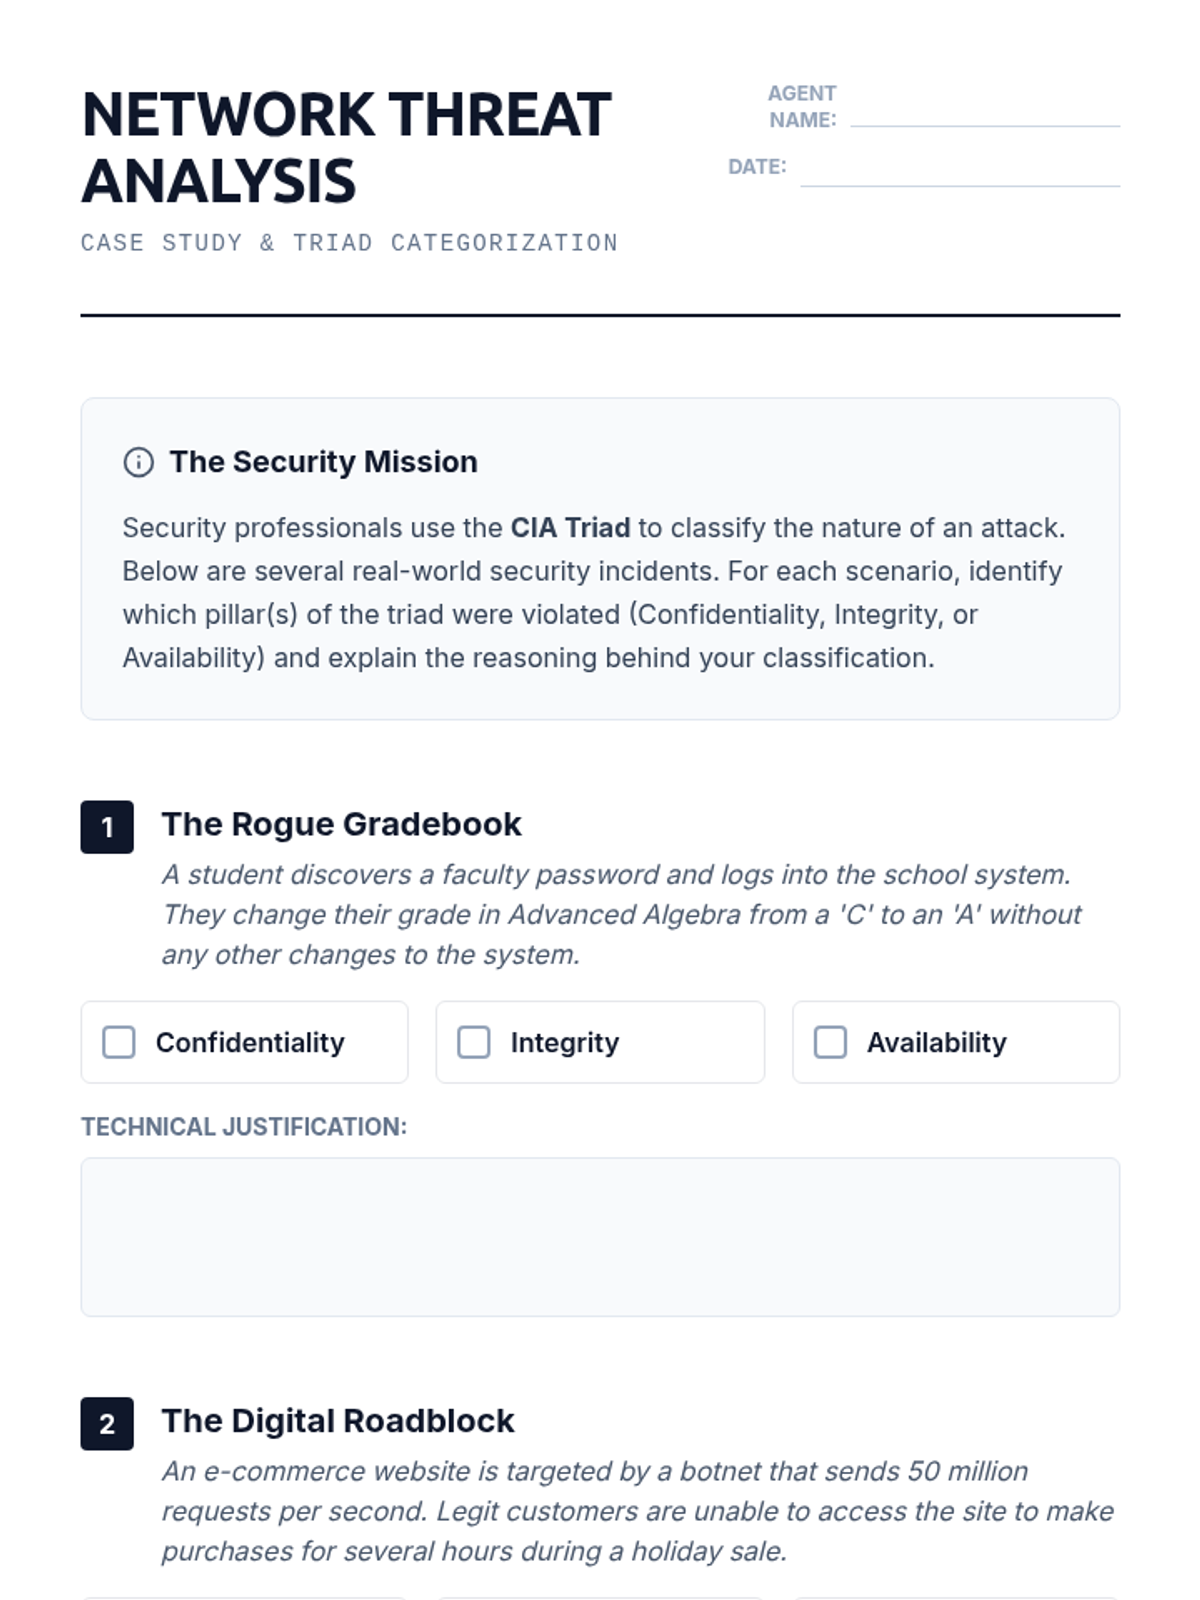Click the Agent Name label
This screenshot has width=1200, height=1600.
coord(802,106)
